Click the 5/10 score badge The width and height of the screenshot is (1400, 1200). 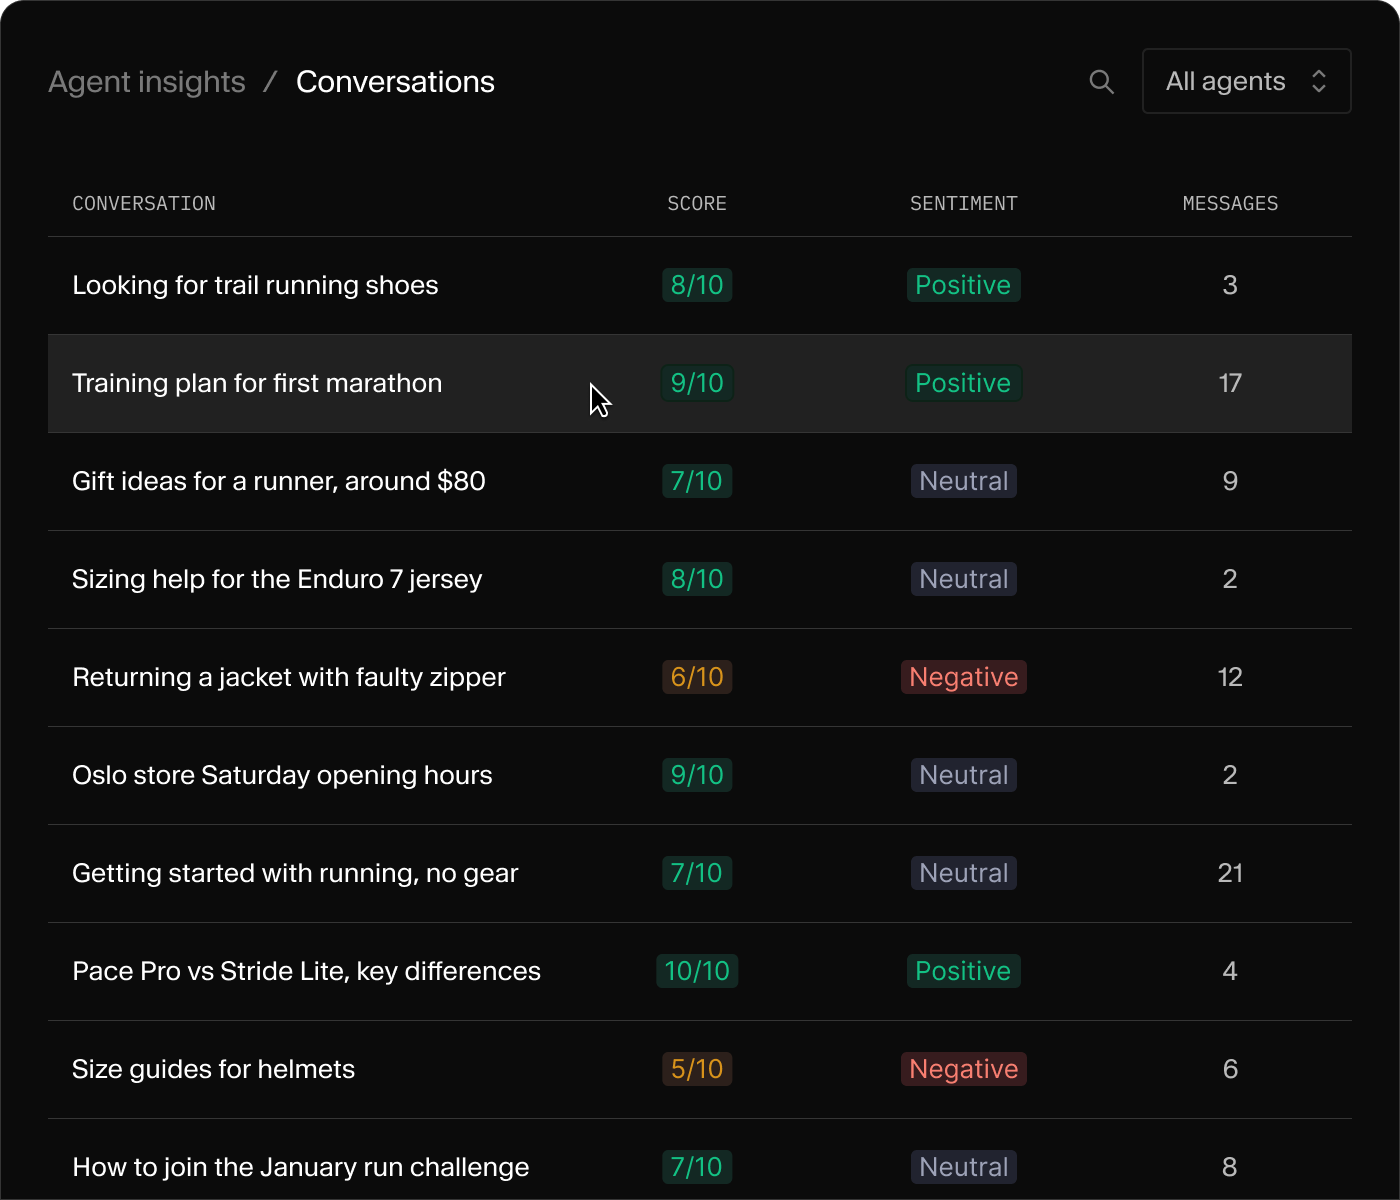697,1069
